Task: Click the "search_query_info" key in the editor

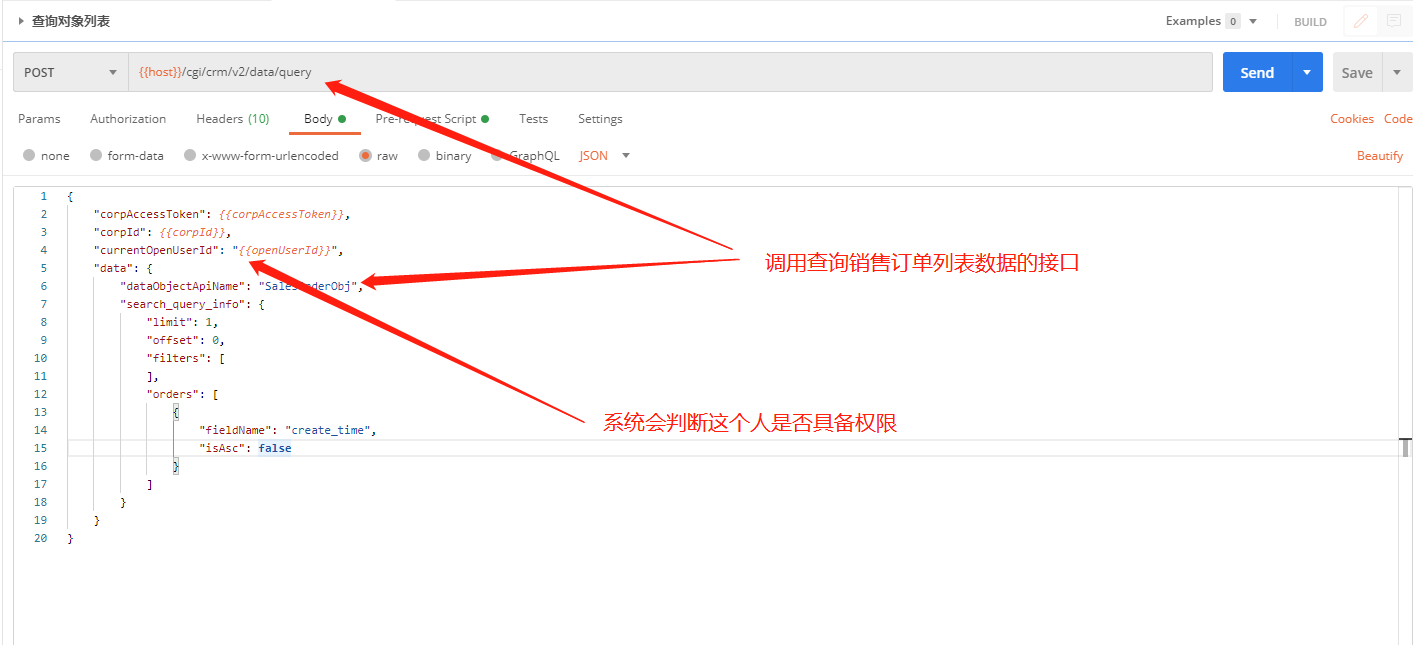Action: point(182,304)
